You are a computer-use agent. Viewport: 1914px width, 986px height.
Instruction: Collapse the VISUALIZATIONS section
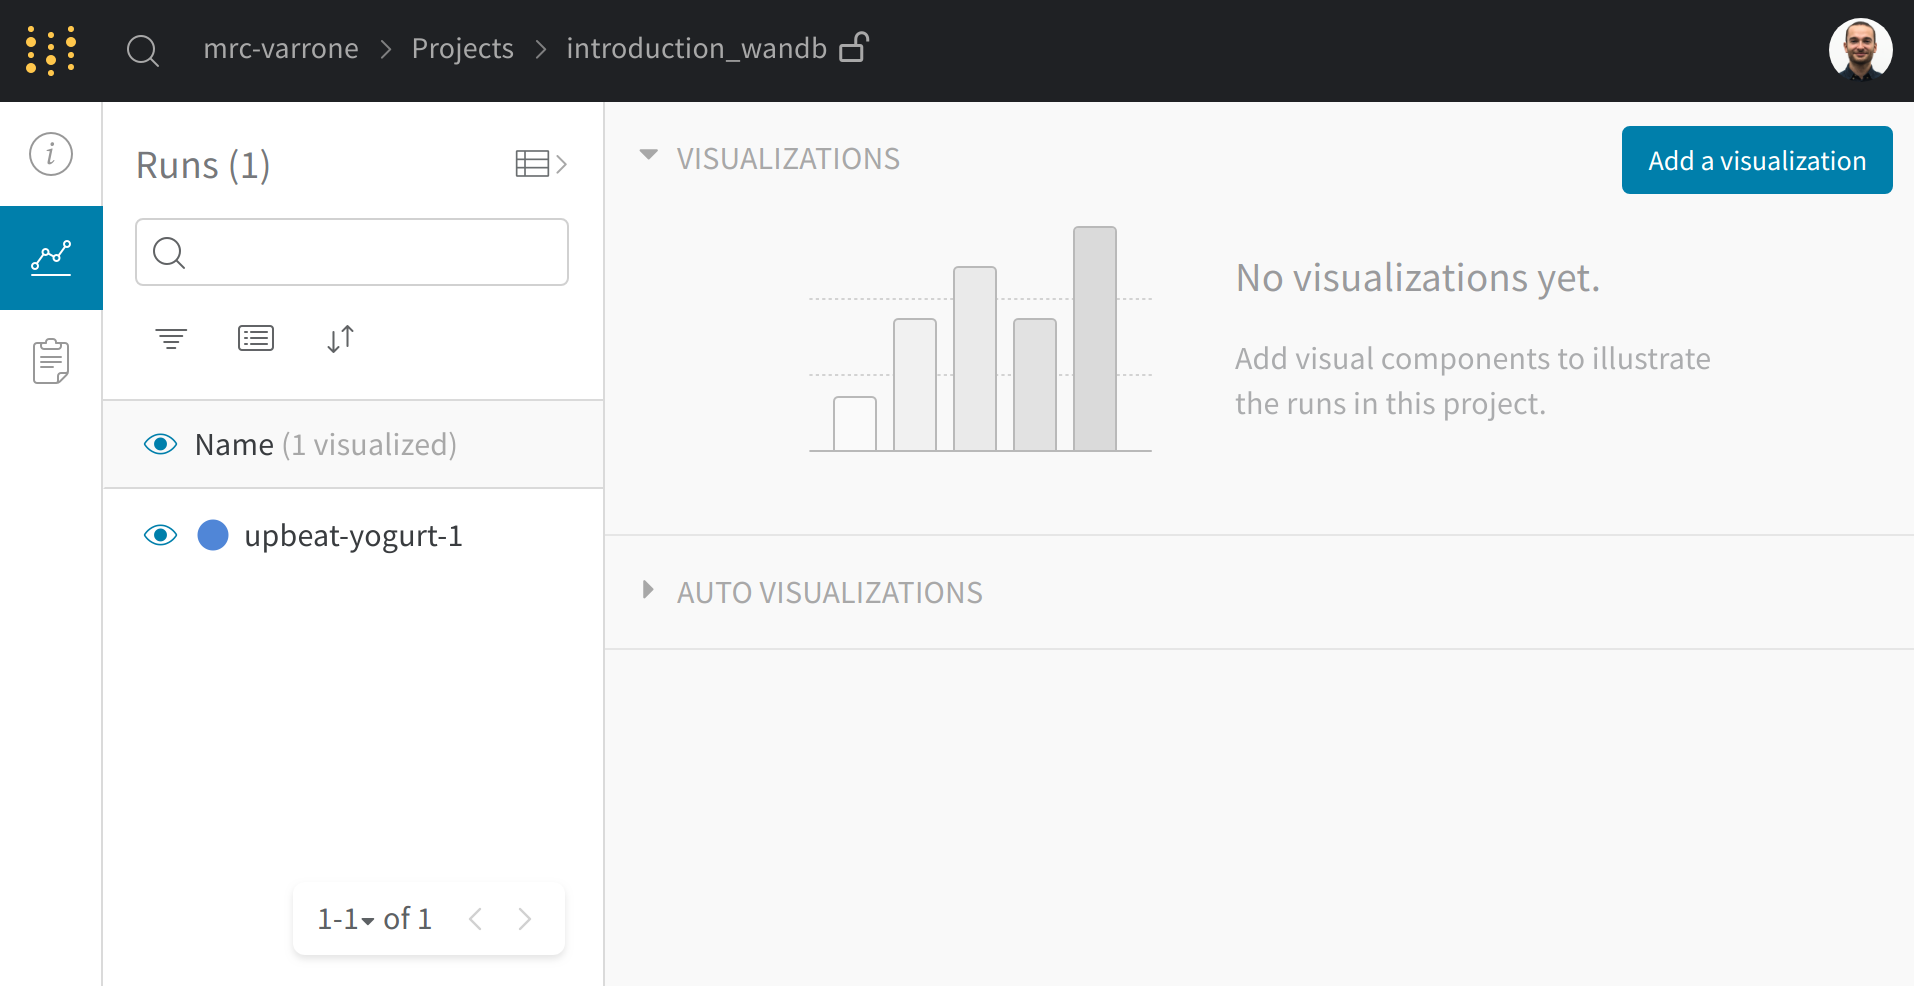coord(649,156)
